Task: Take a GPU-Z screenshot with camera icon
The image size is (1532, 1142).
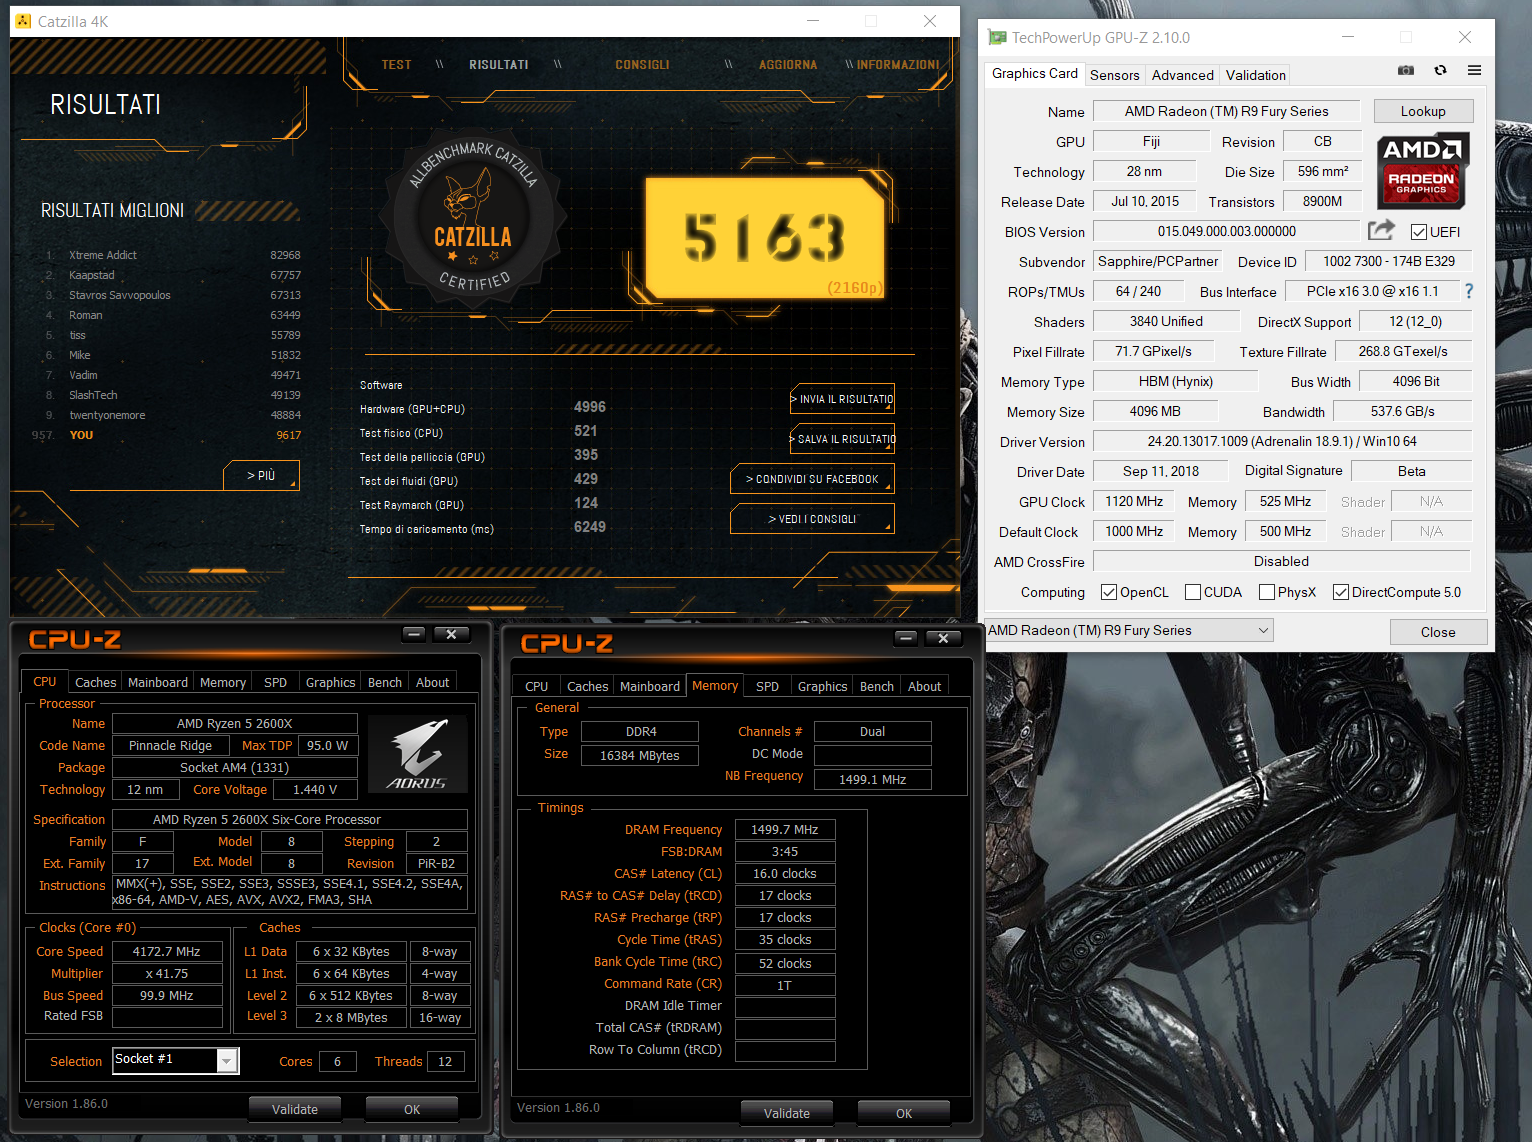Action: pyautogui.click(x=1405, y=70)
